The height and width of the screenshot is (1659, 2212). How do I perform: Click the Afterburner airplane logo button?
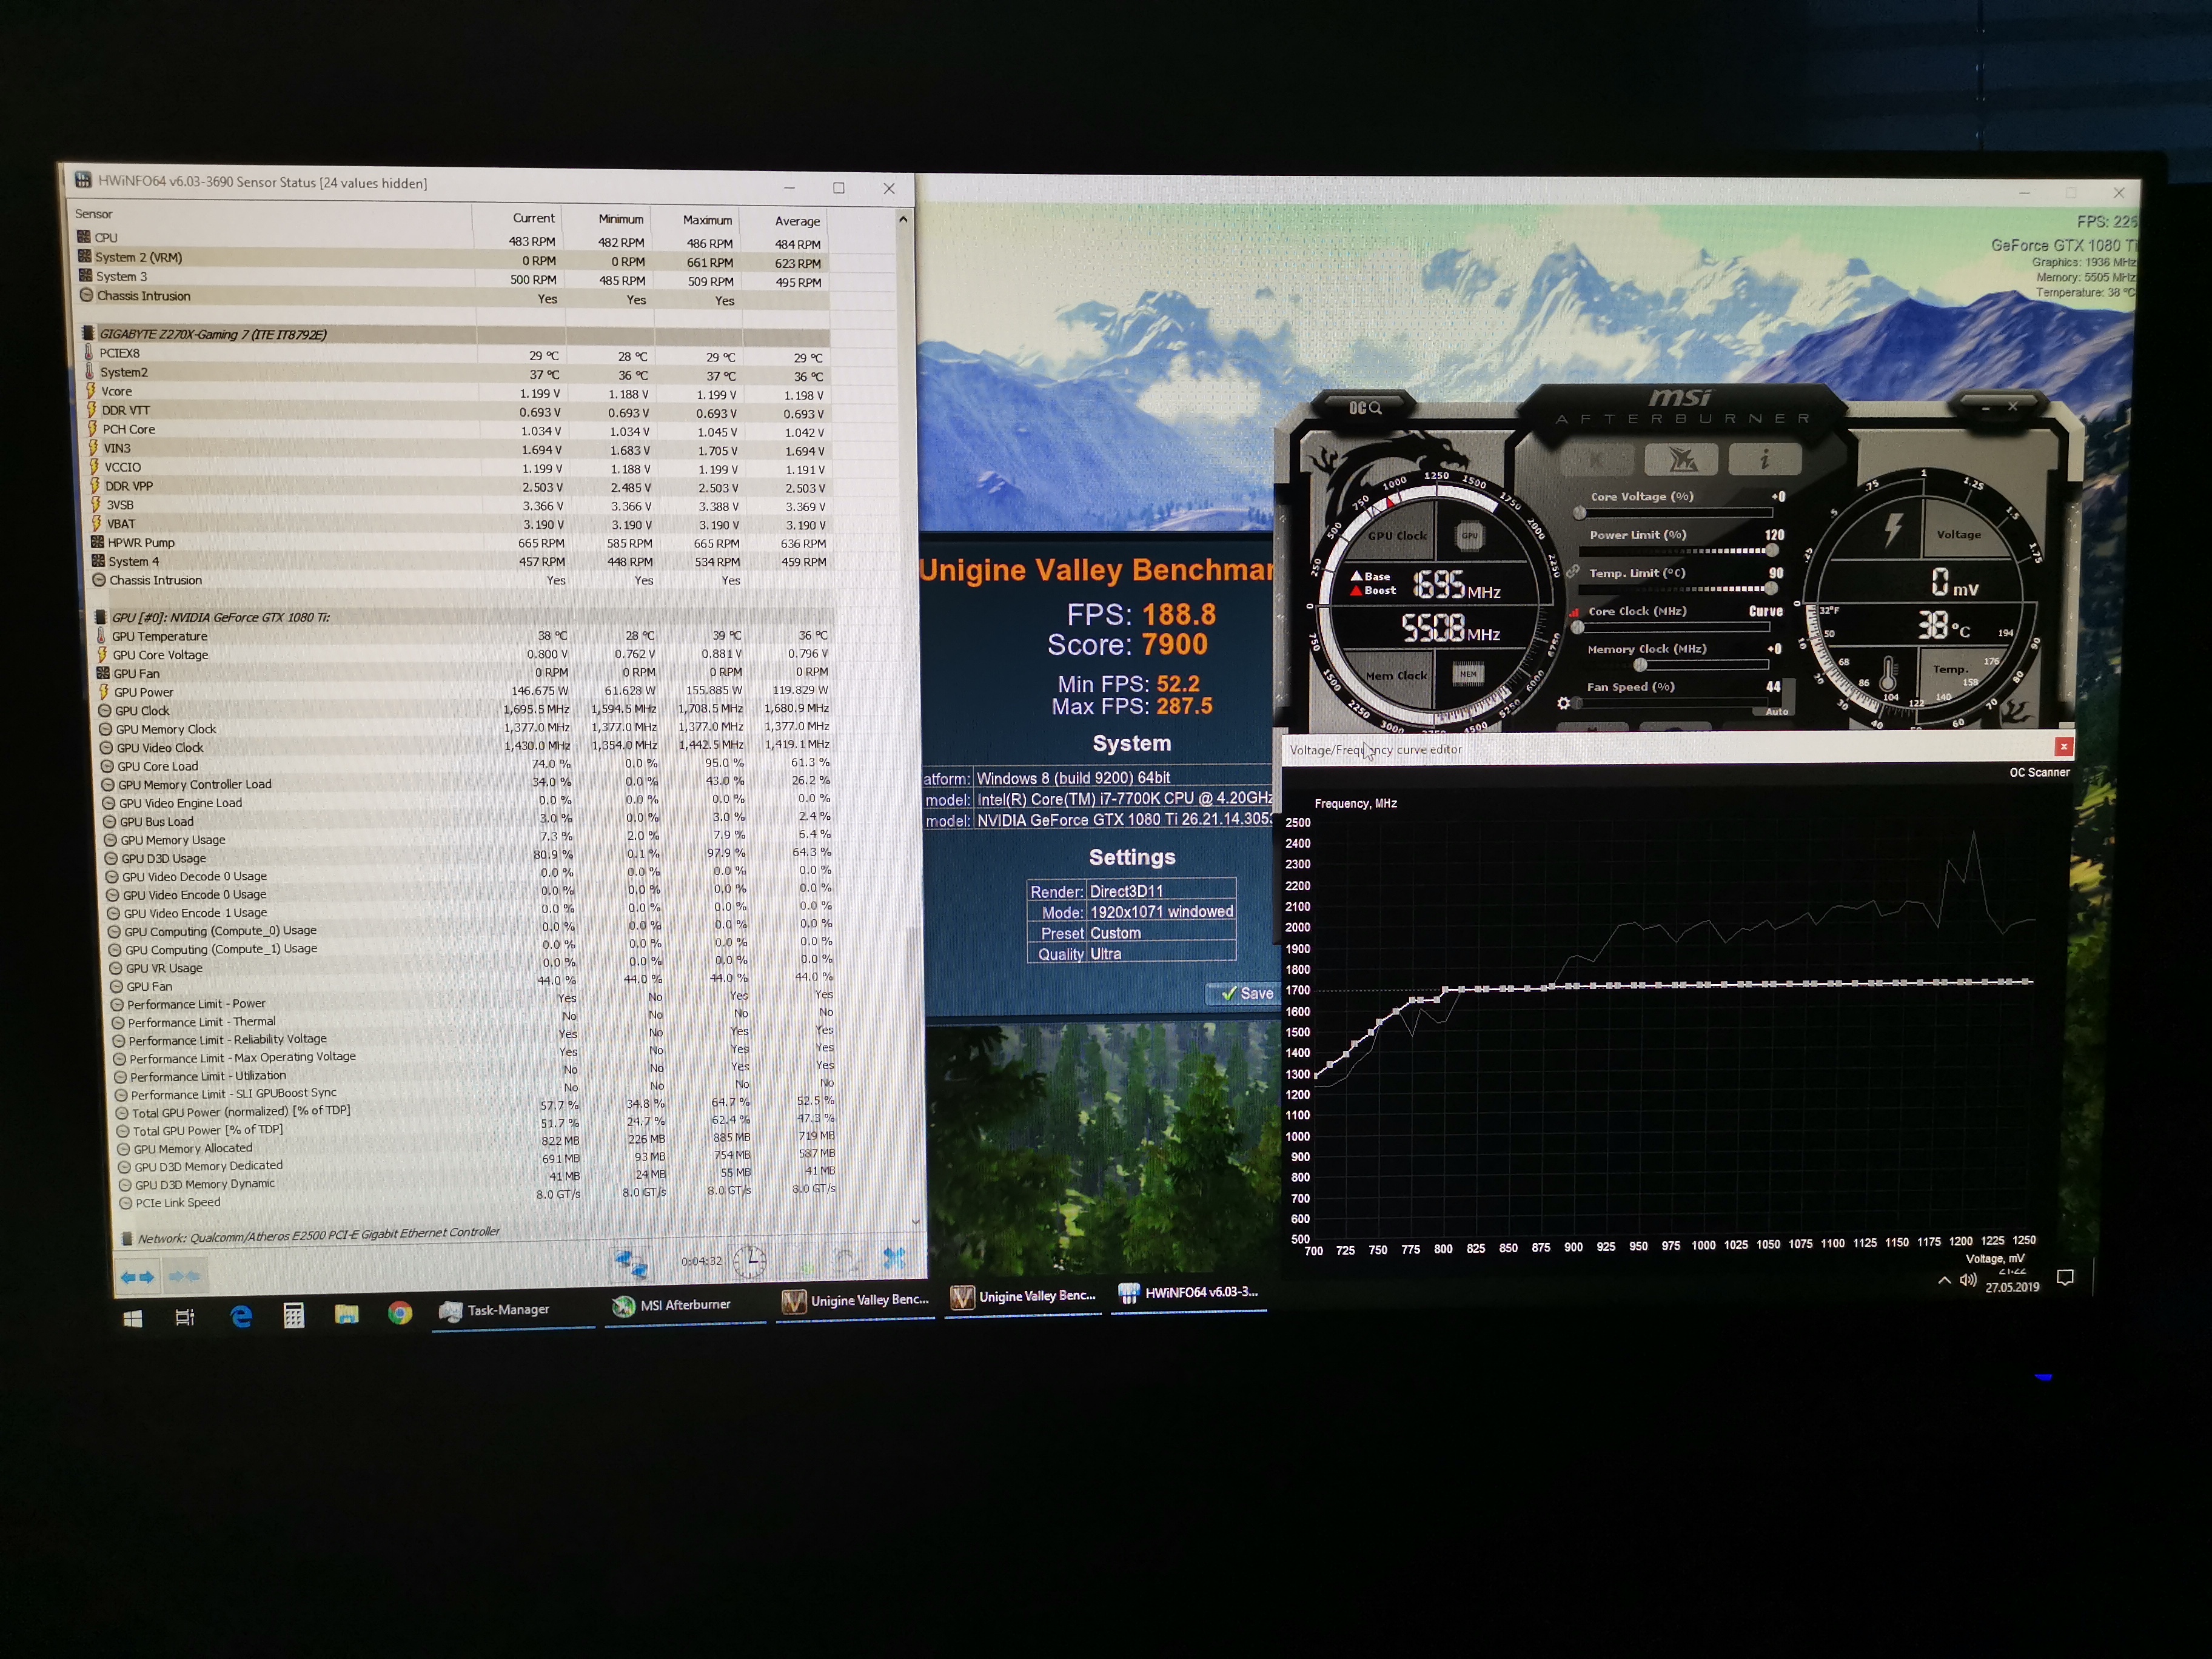(1682, 460)
